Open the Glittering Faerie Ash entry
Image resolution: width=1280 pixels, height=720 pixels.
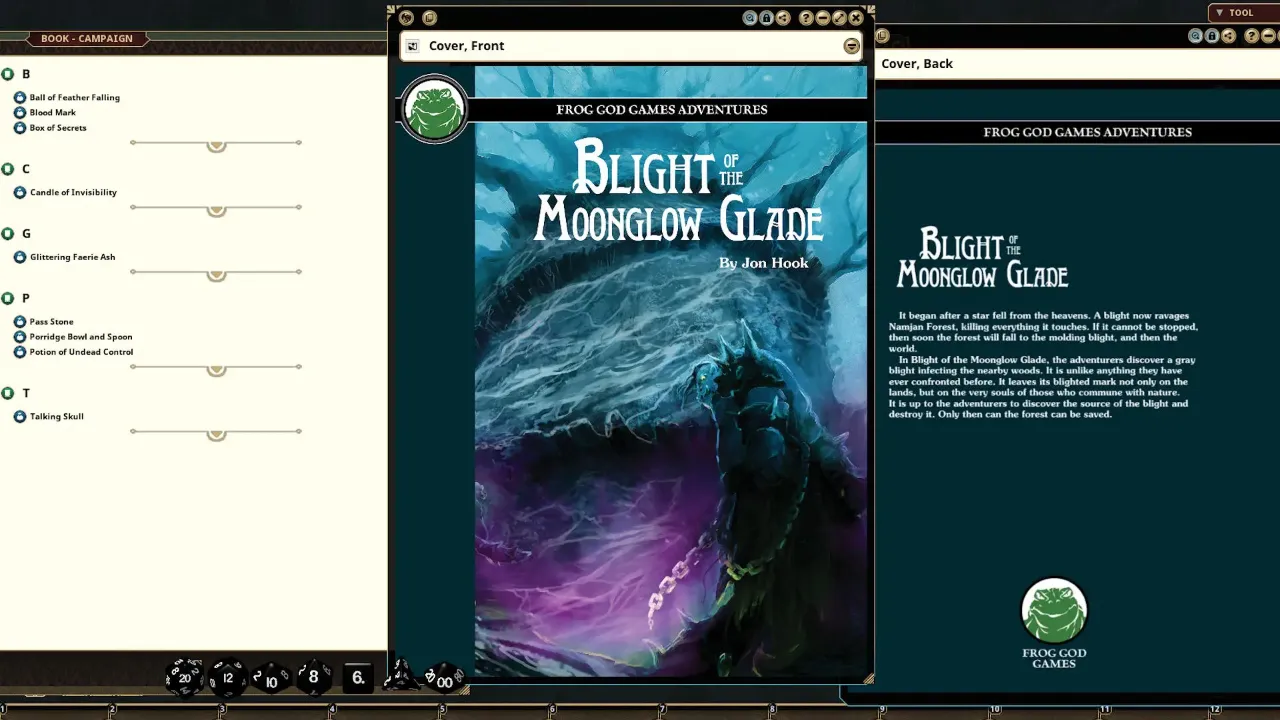[x=72, y=257]
